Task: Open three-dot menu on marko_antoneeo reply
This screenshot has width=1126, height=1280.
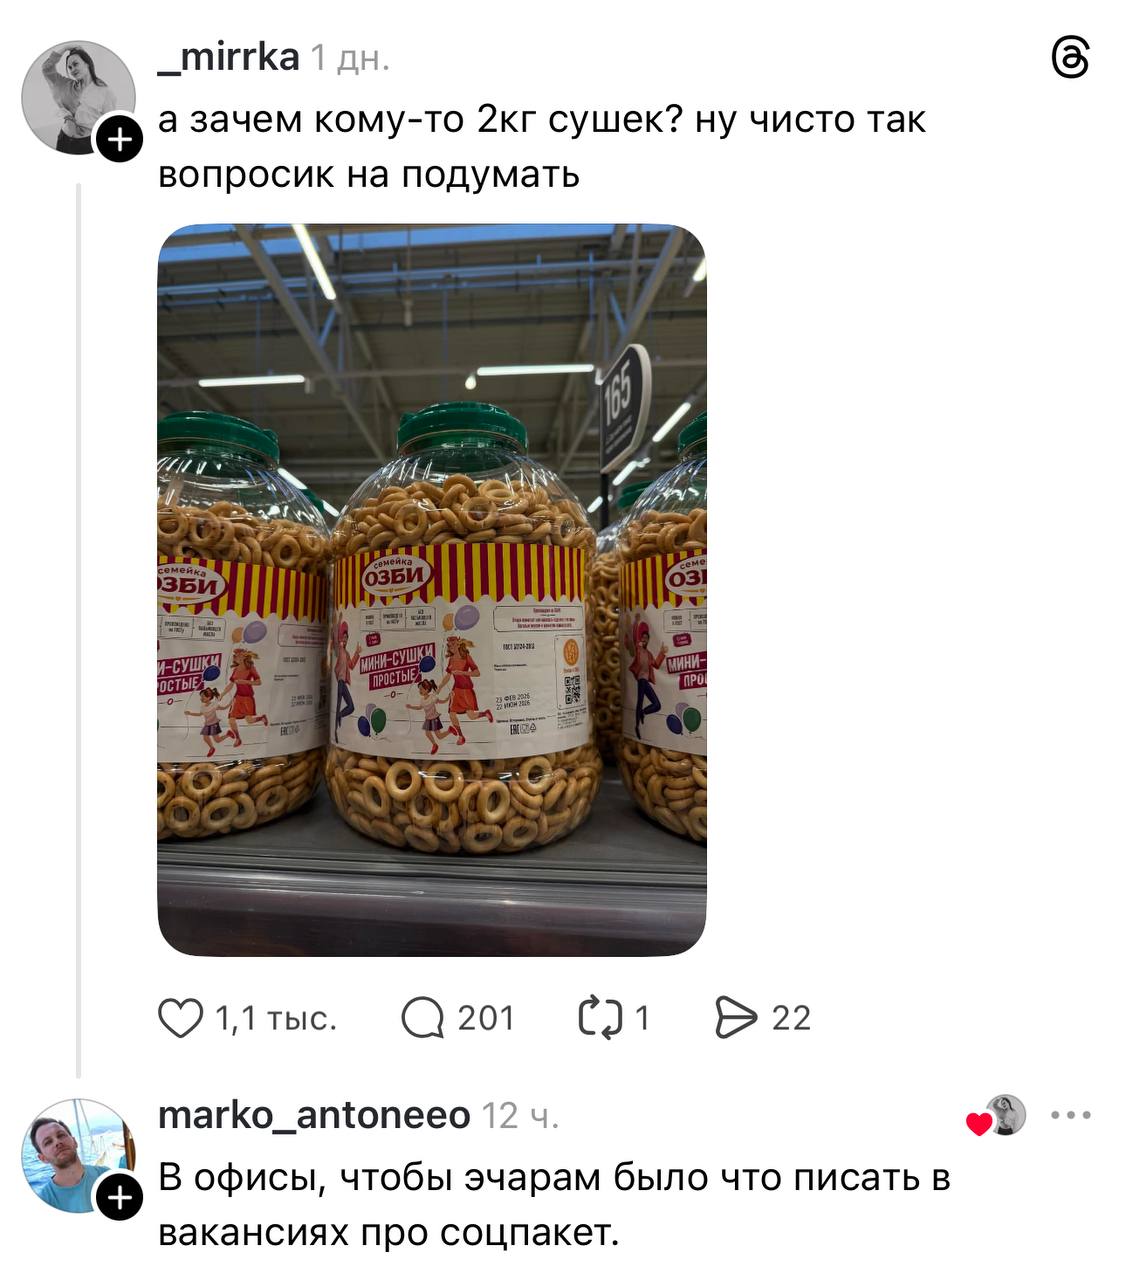Action: (1071, 1115)
